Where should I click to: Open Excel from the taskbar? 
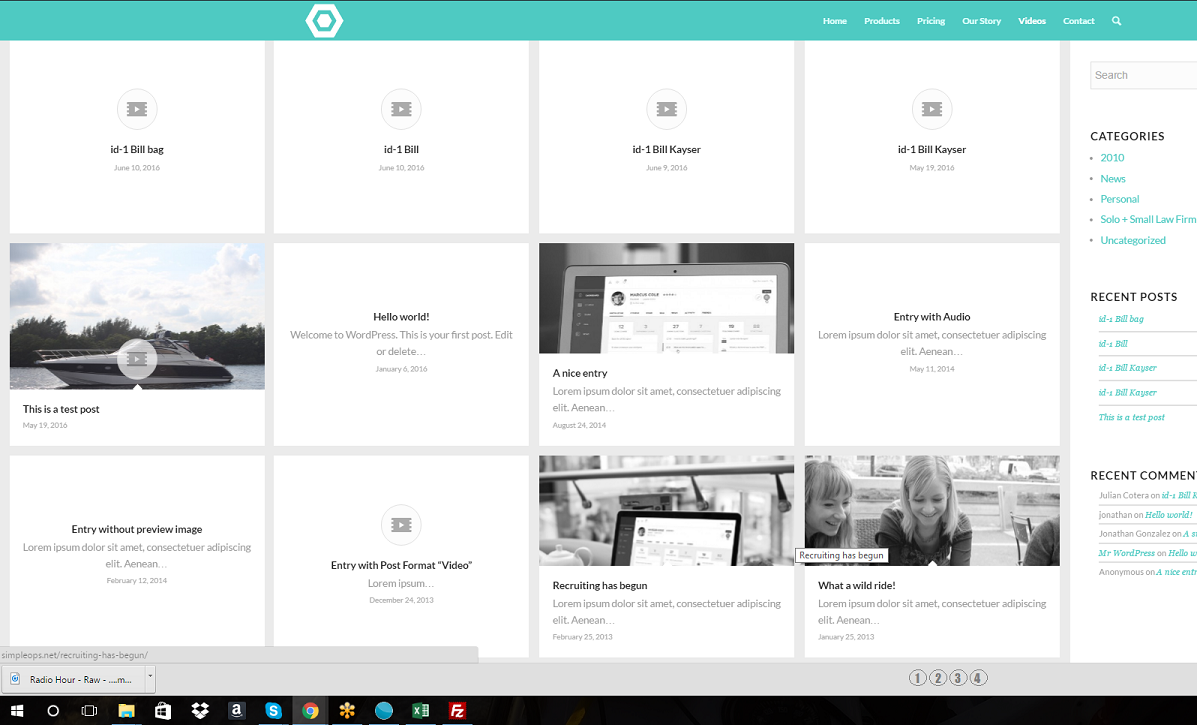coord(420,711)
